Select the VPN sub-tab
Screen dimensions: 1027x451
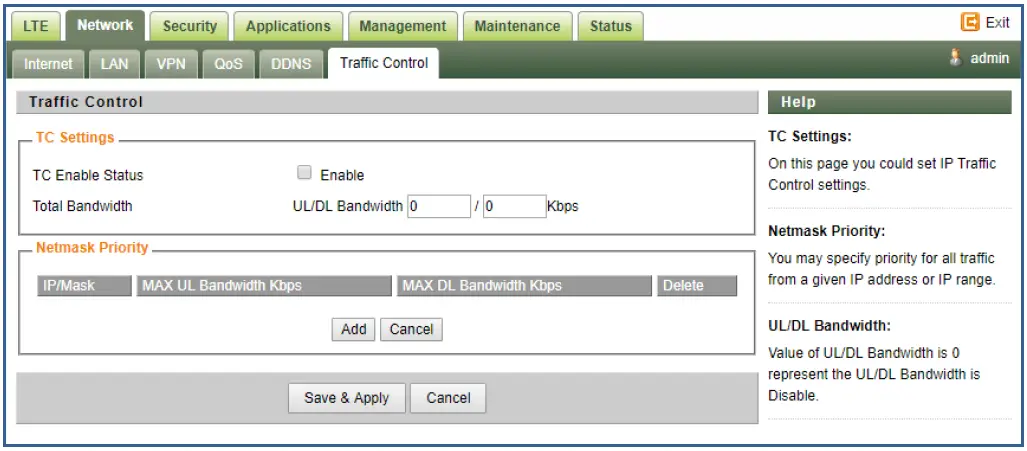tap(171, 64)
